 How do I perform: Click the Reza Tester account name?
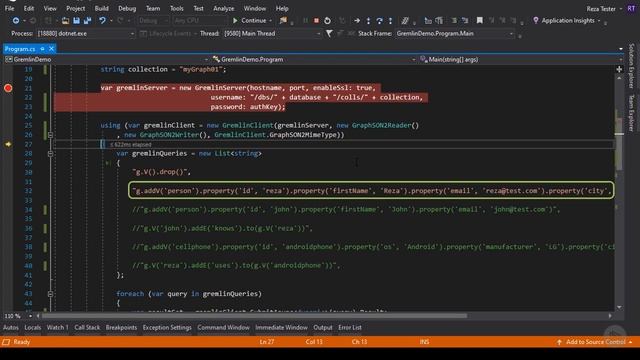coord(601,8)
